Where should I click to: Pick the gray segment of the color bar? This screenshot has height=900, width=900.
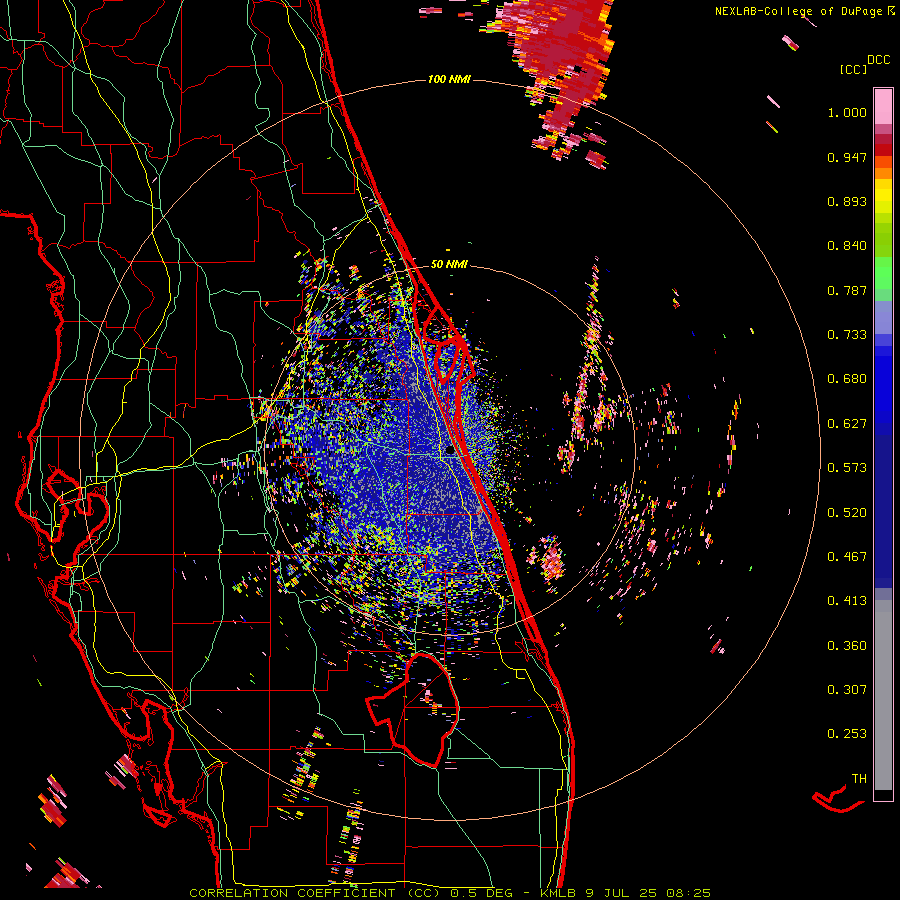point(883,695)
